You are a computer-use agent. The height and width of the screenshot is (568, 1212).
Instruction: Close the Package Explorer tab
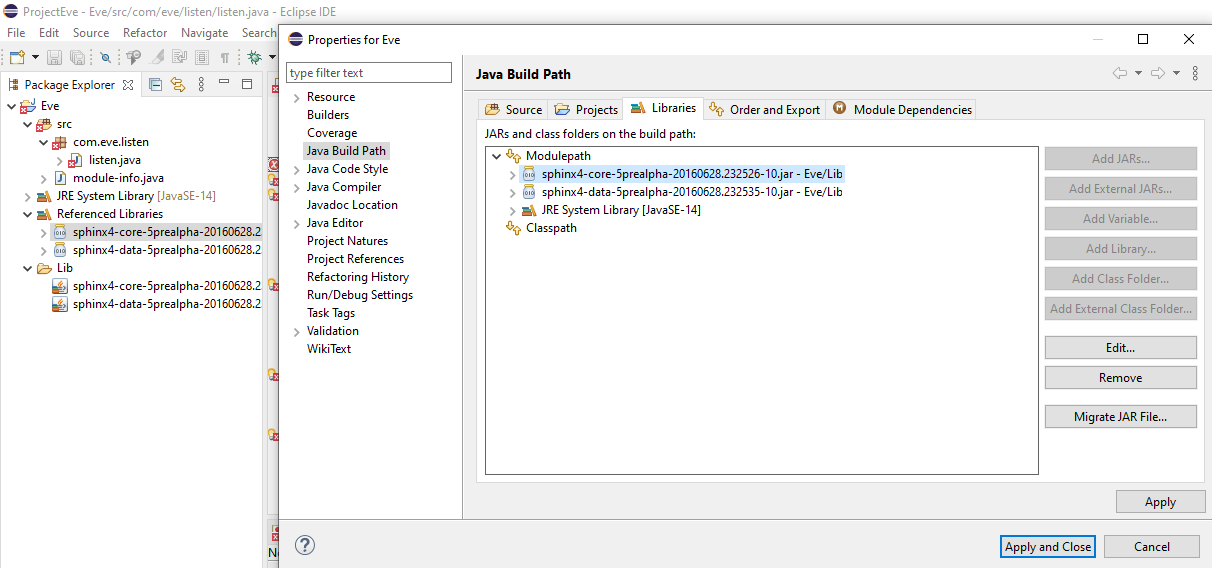pos(128,85)
